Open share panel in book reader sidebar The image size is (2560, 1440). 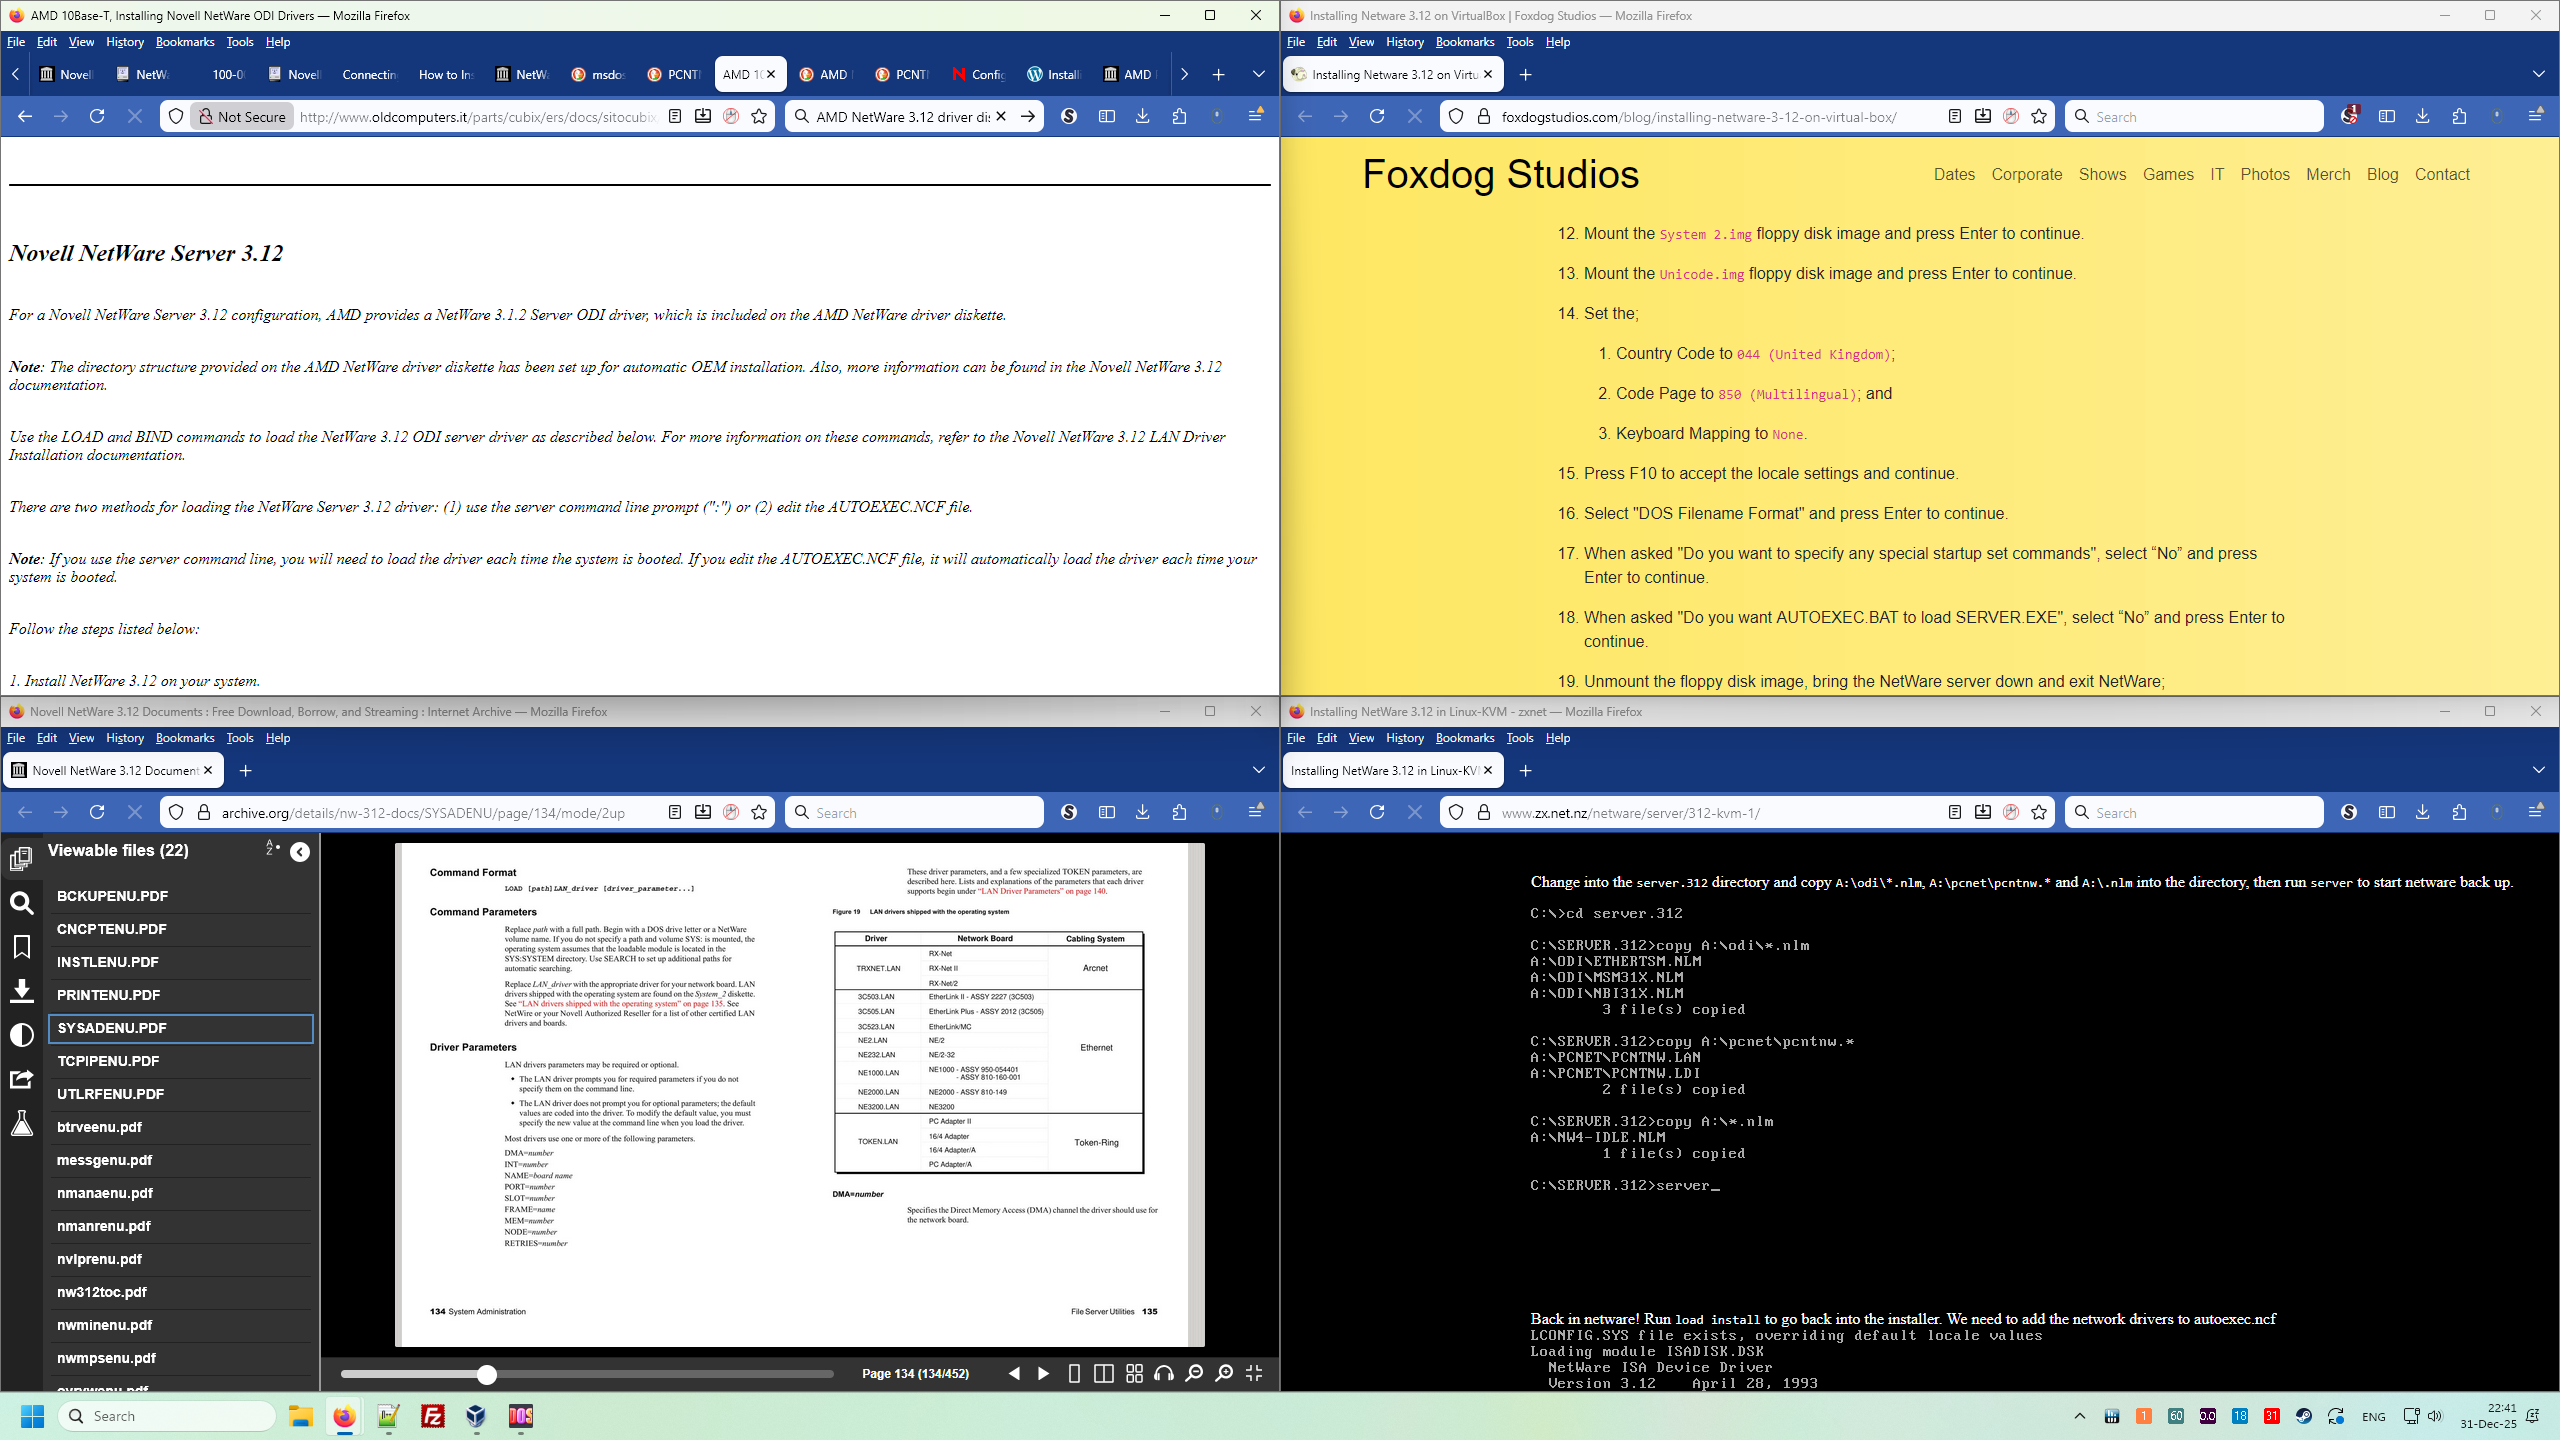(x=21, y=1079)
